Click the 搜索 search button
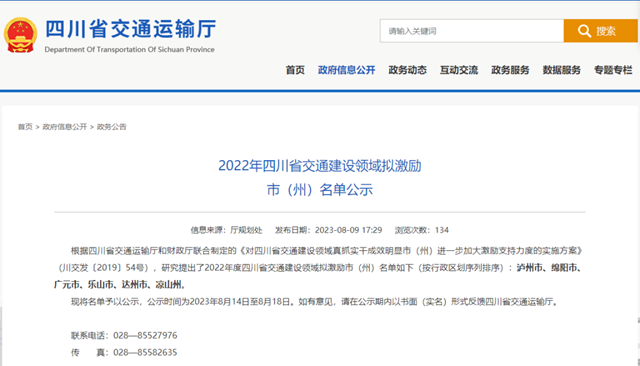640x366 pixels. pyautogui.click(x=600, y=31)
